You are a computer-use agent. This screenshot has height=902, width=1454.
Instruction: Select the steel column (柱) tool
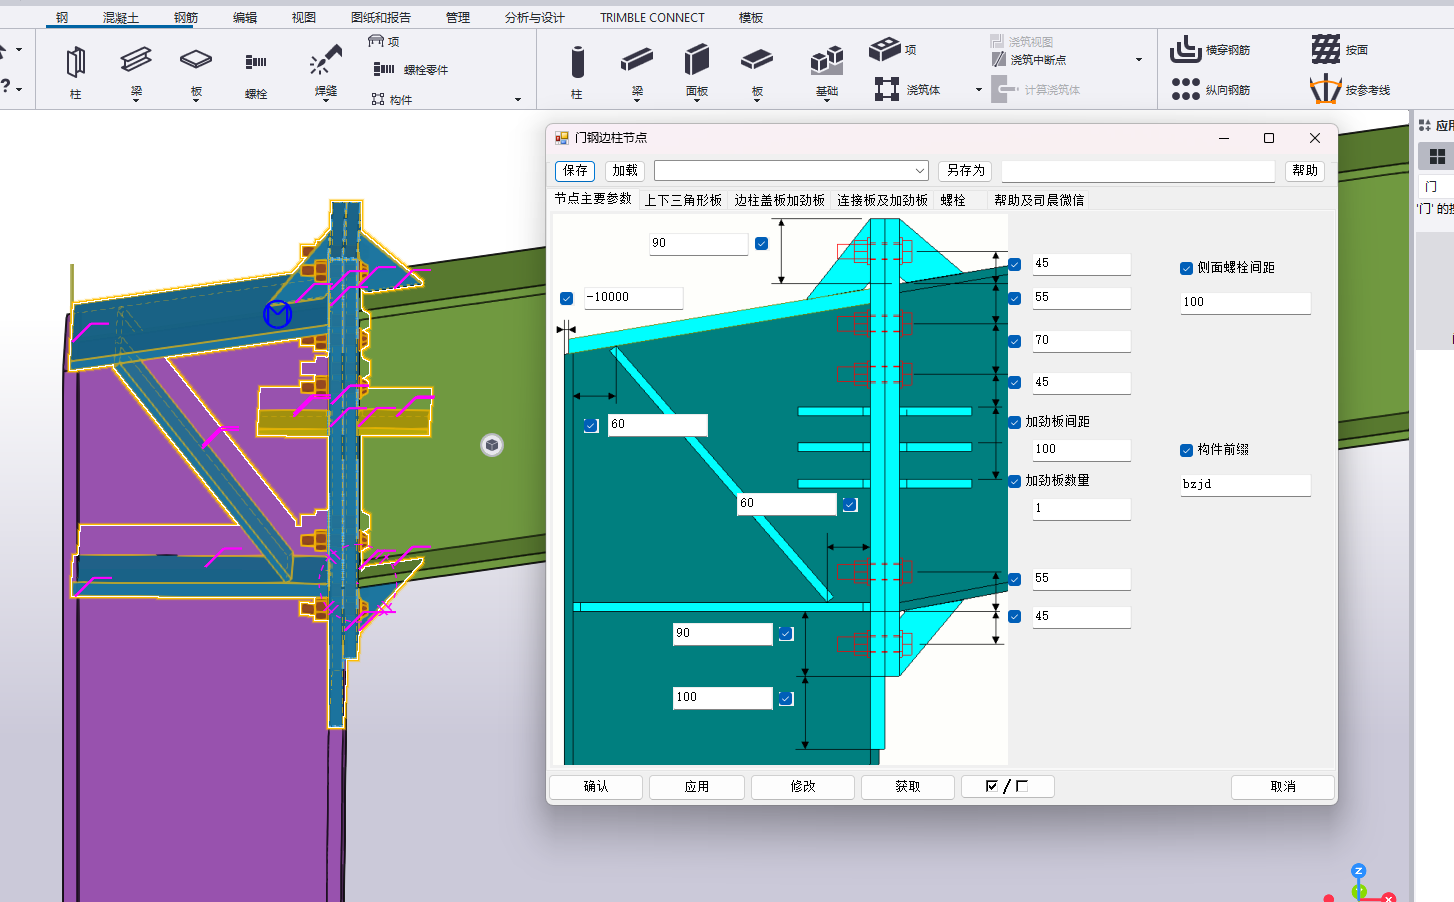(75, 63)
